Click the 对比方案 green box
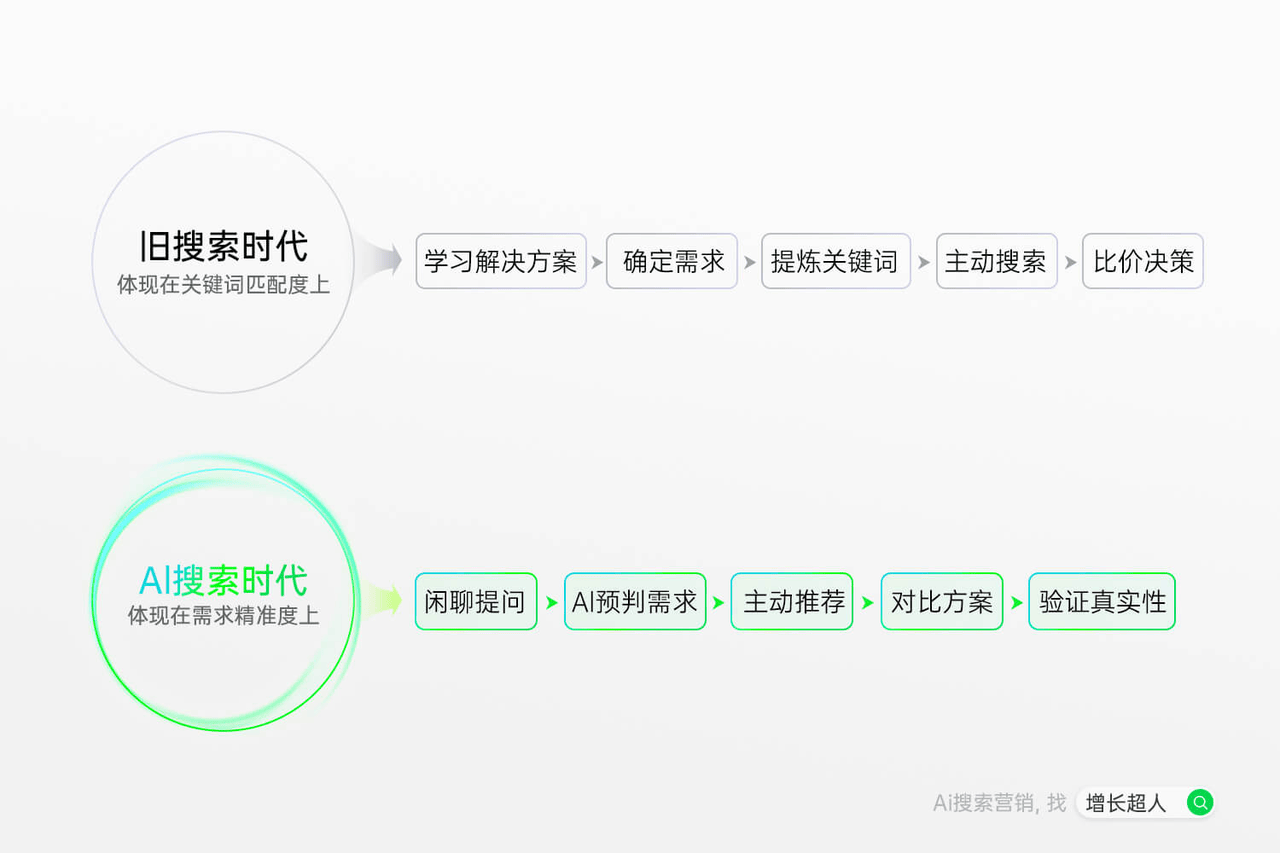 942,601
